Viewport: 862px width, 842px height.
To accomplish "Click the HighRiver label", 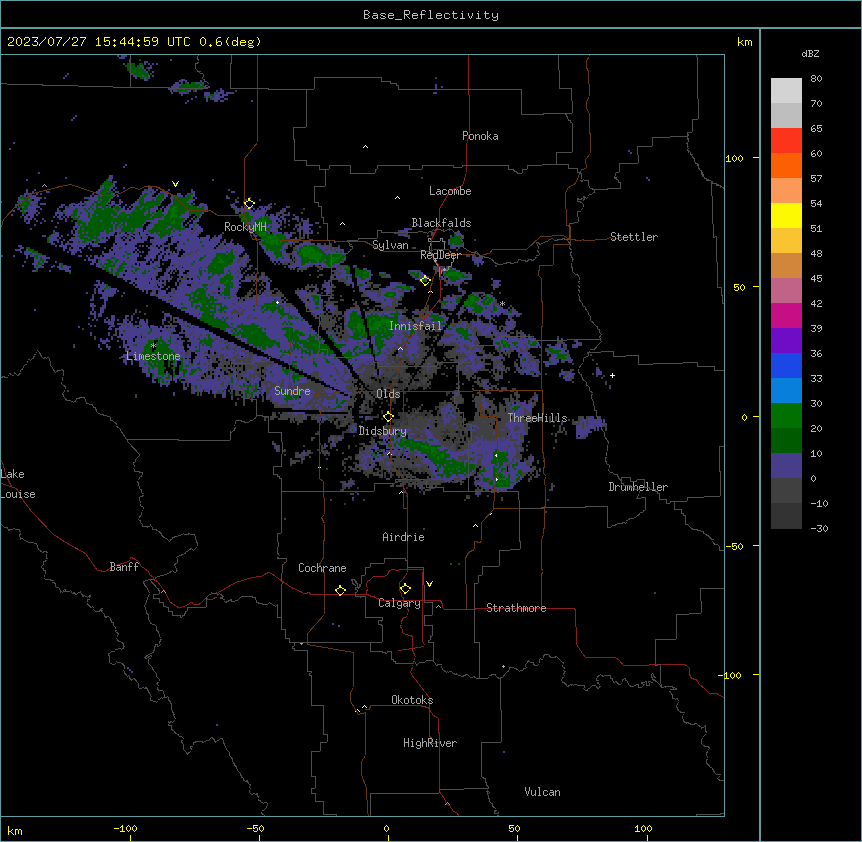I will pyautogui.click(x=430, y=743).
